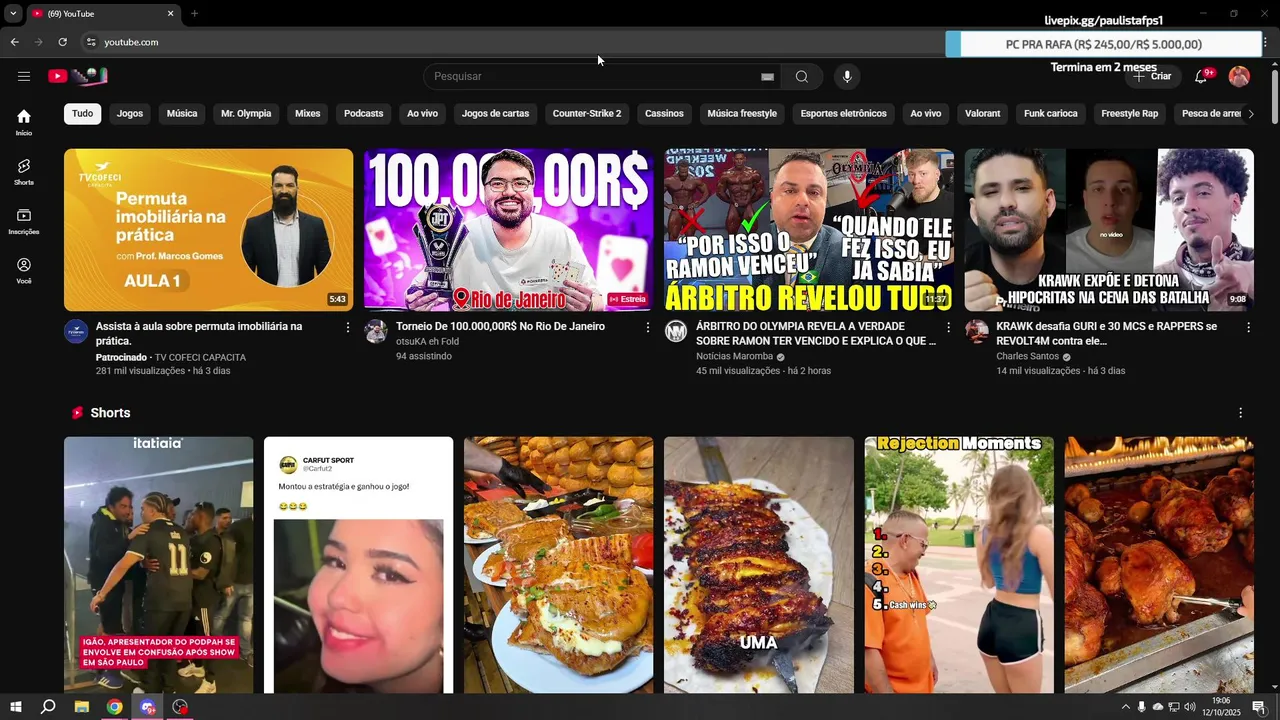Select the Valorant filter chip
This screenshot has width=1280, height=720.
[x=983, y=114]
